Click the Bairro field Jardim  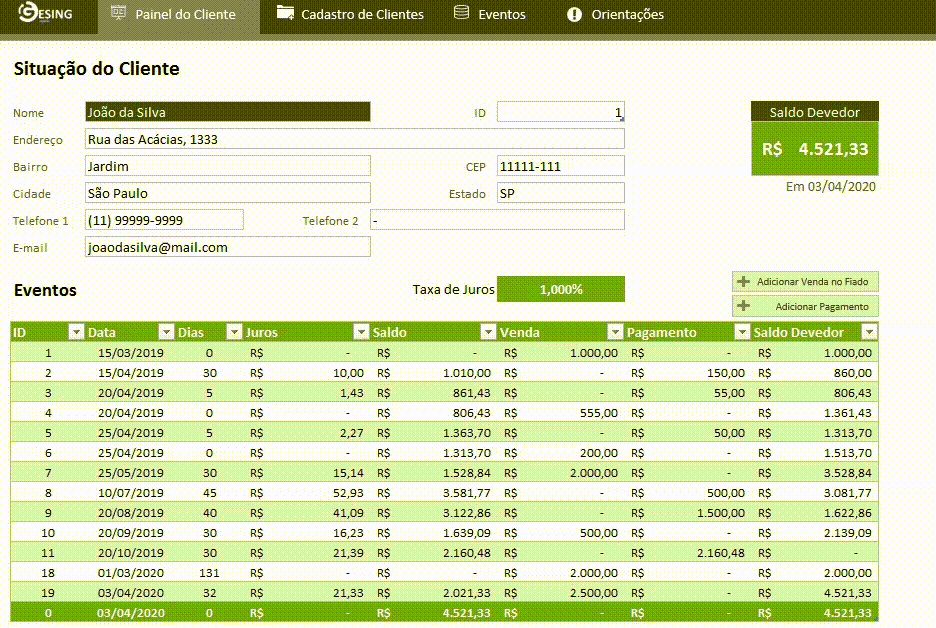(x=227, y=165)
